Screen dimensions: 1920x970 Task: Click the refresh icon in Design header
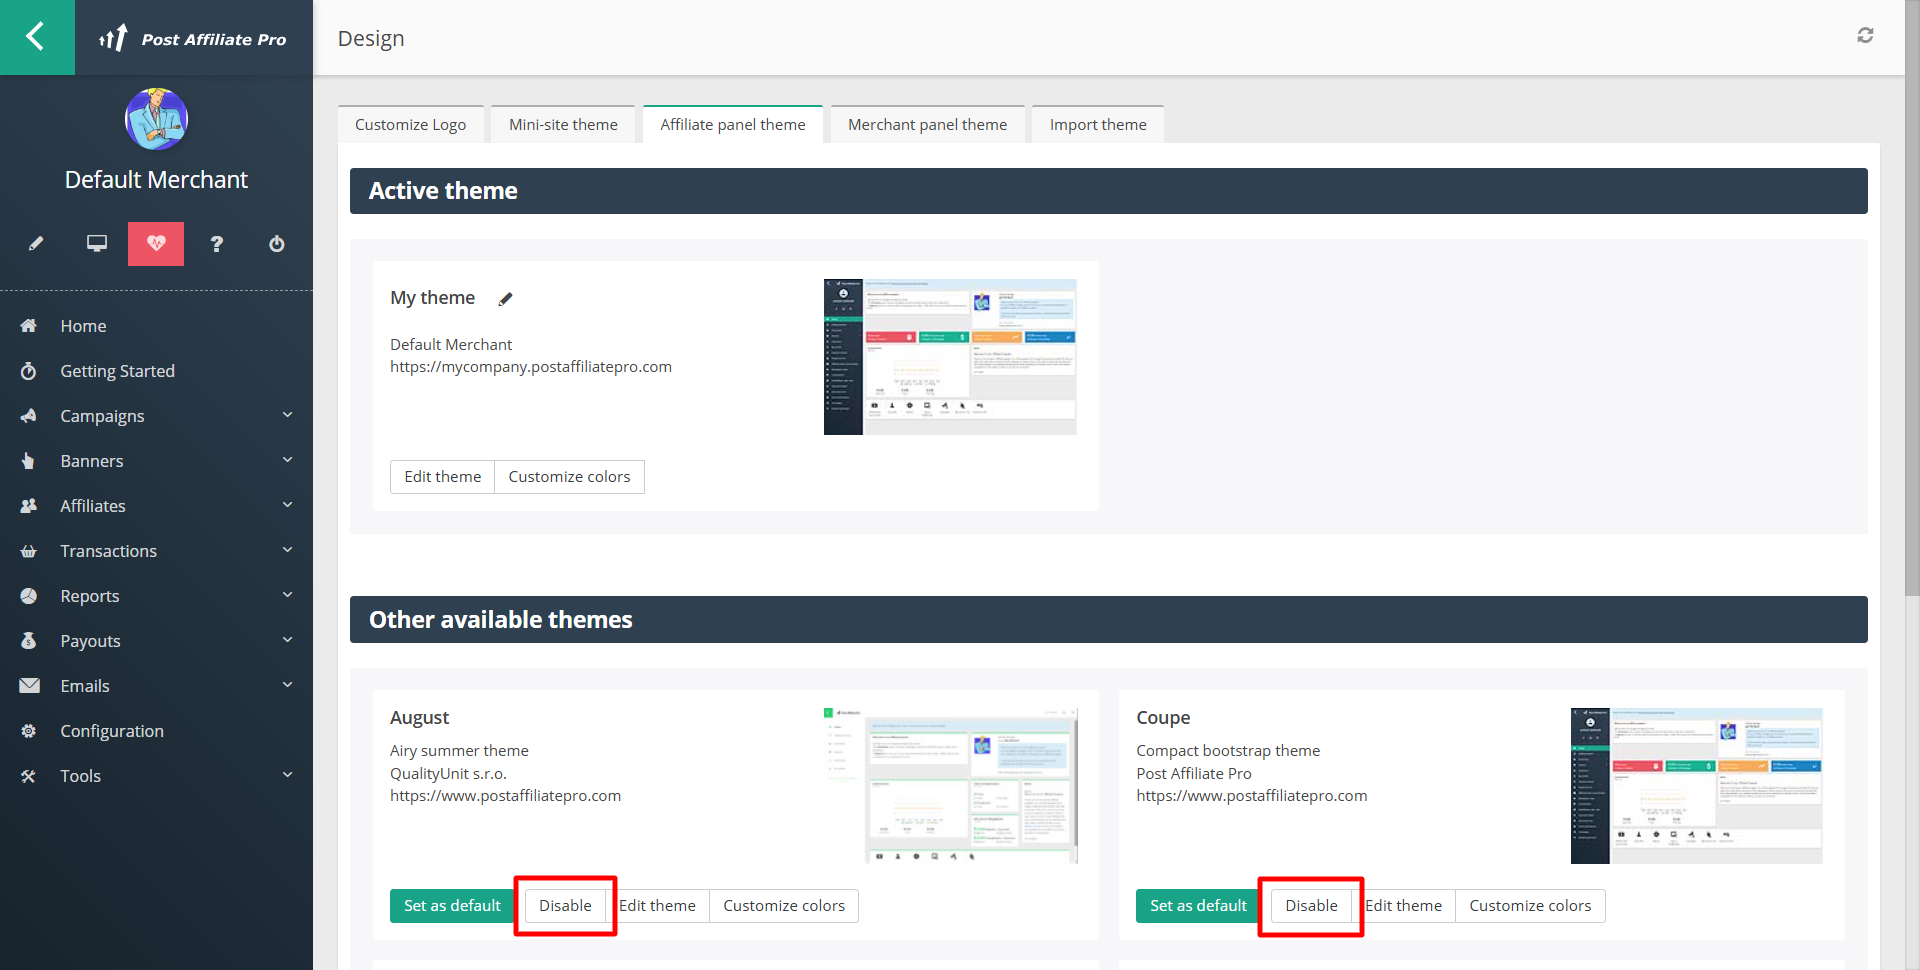coord(1865,36)
